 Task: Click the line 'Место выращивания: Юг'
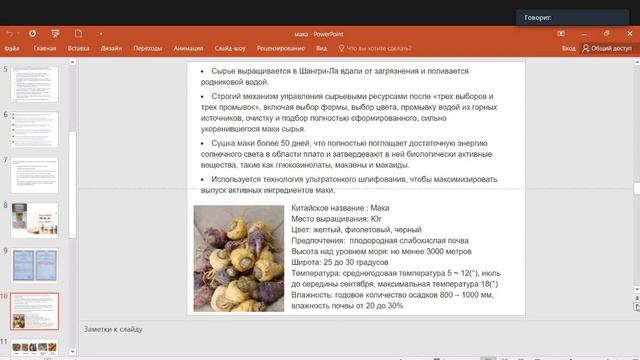pos(336,219)
